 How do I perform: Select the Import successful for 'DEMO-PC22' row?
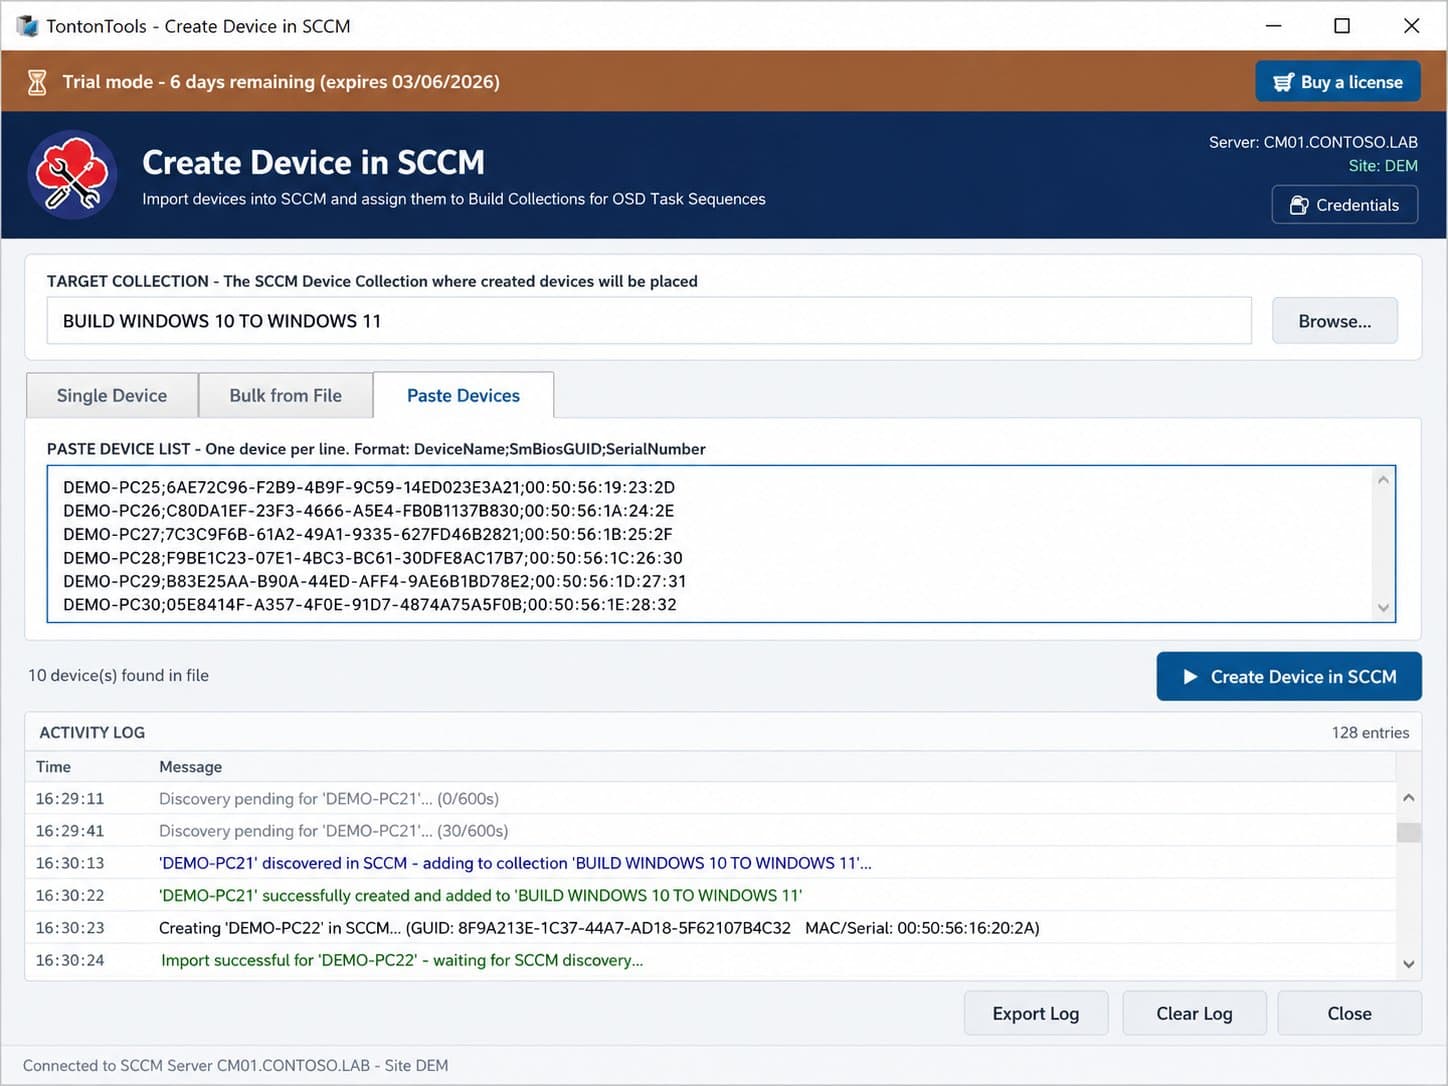(710, 960)
